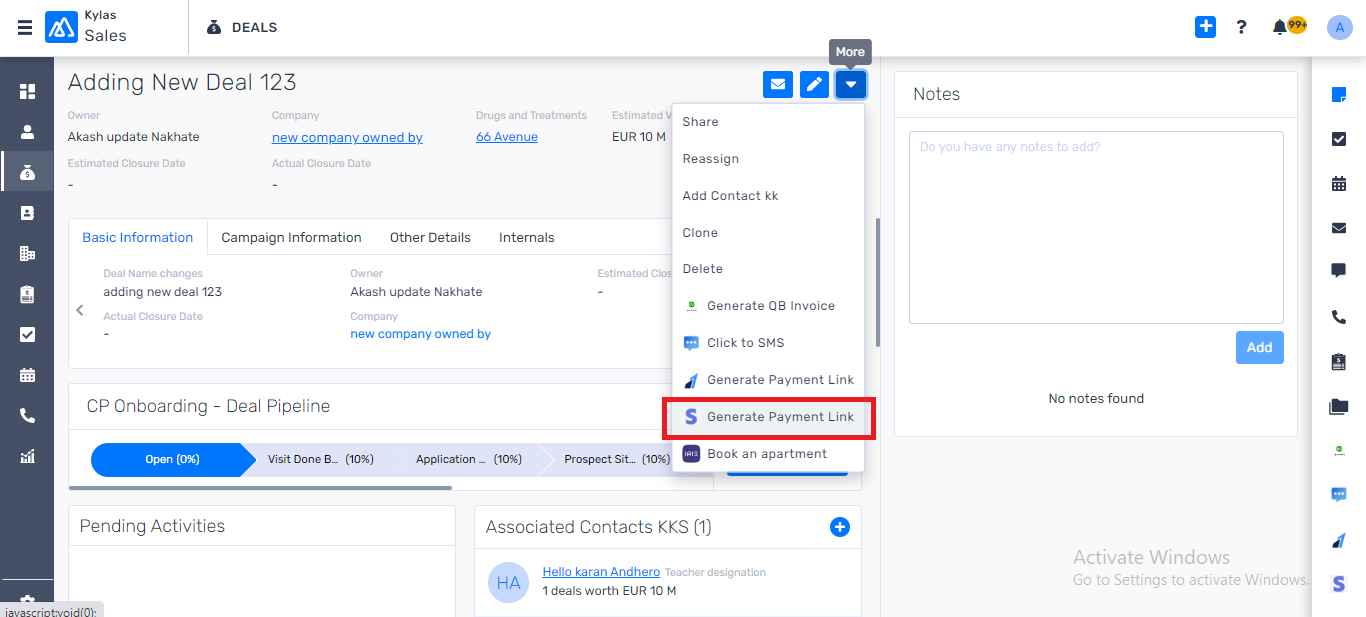Switch to the Campaign Information tab
This screenshot has height=617, width=1366.
291,237
